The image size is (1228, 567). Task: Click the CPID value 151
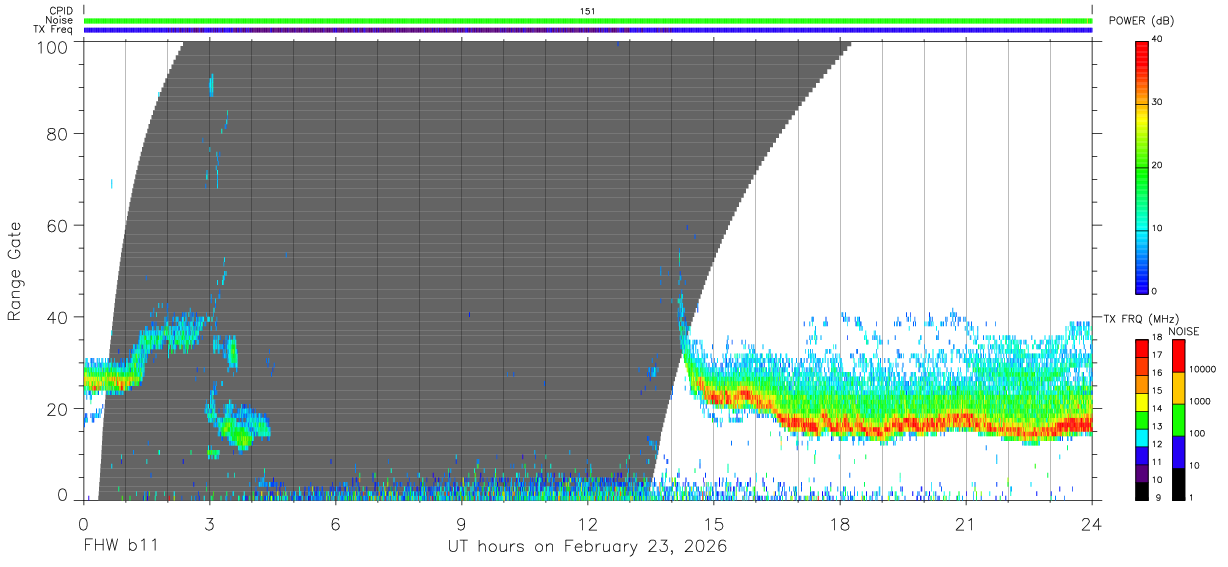588,11
